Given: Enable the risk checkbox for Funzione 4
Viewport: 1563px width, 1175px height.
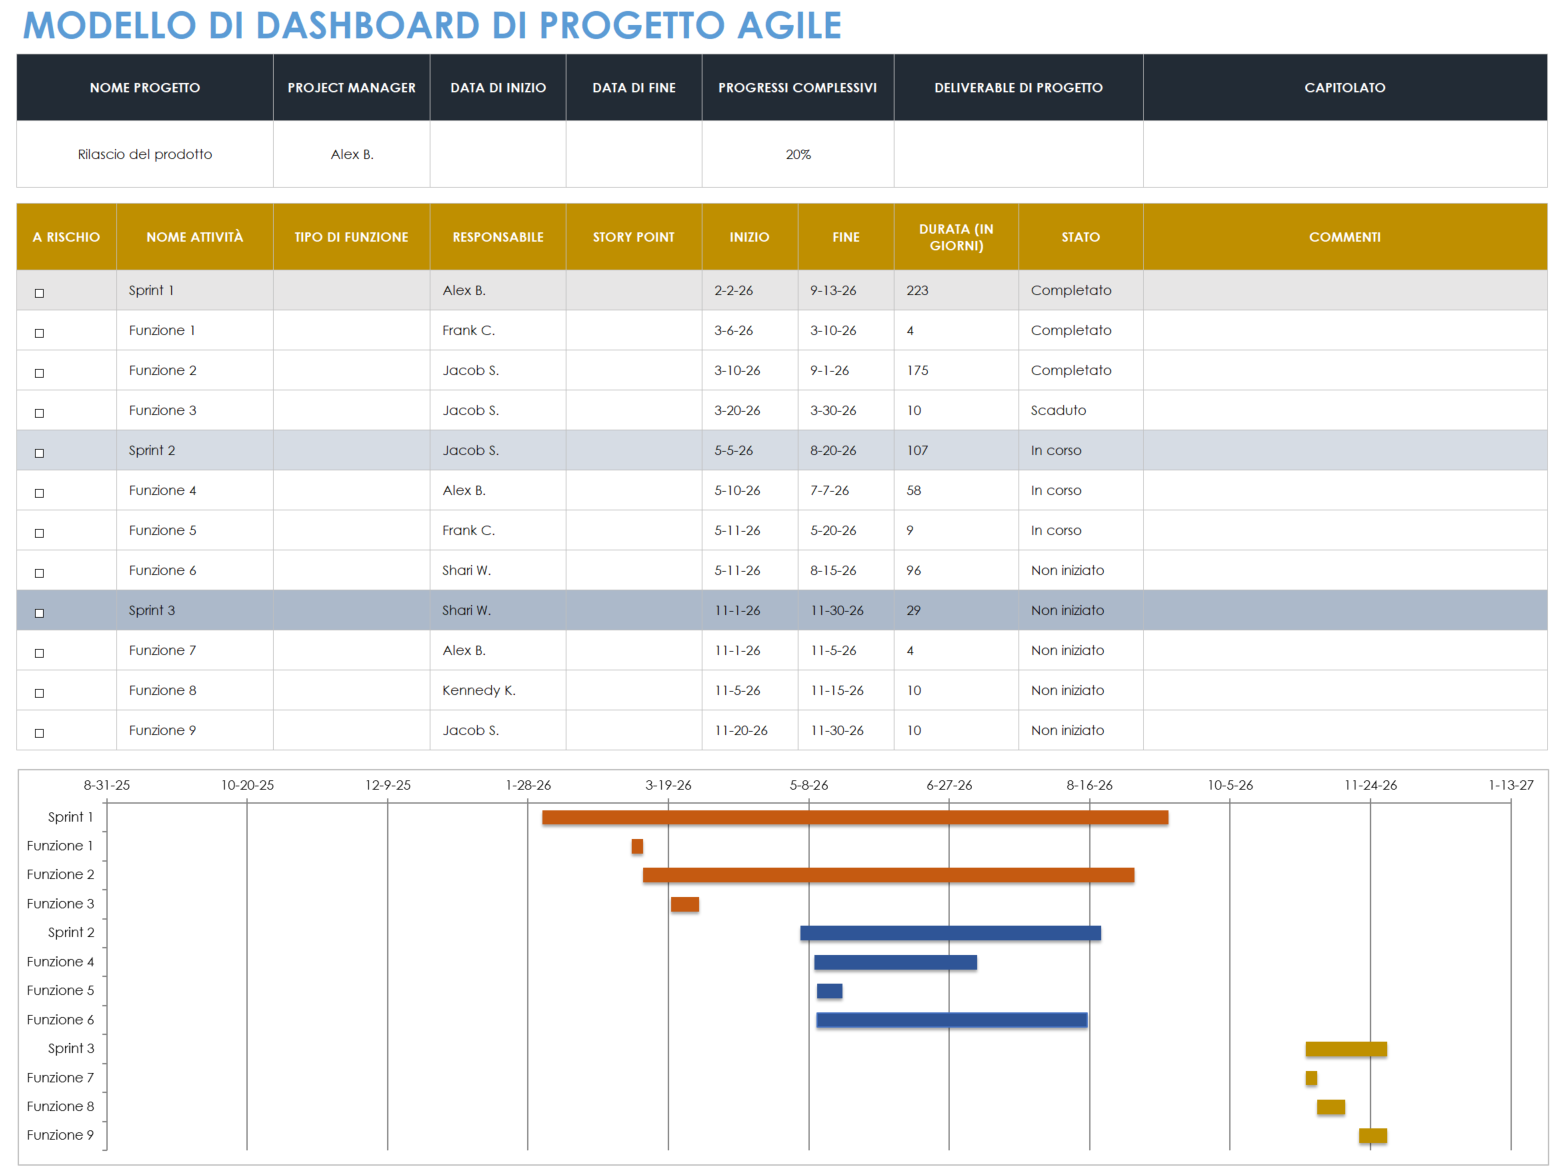Looking at the screenshot, I should click(x=40, y=493).
